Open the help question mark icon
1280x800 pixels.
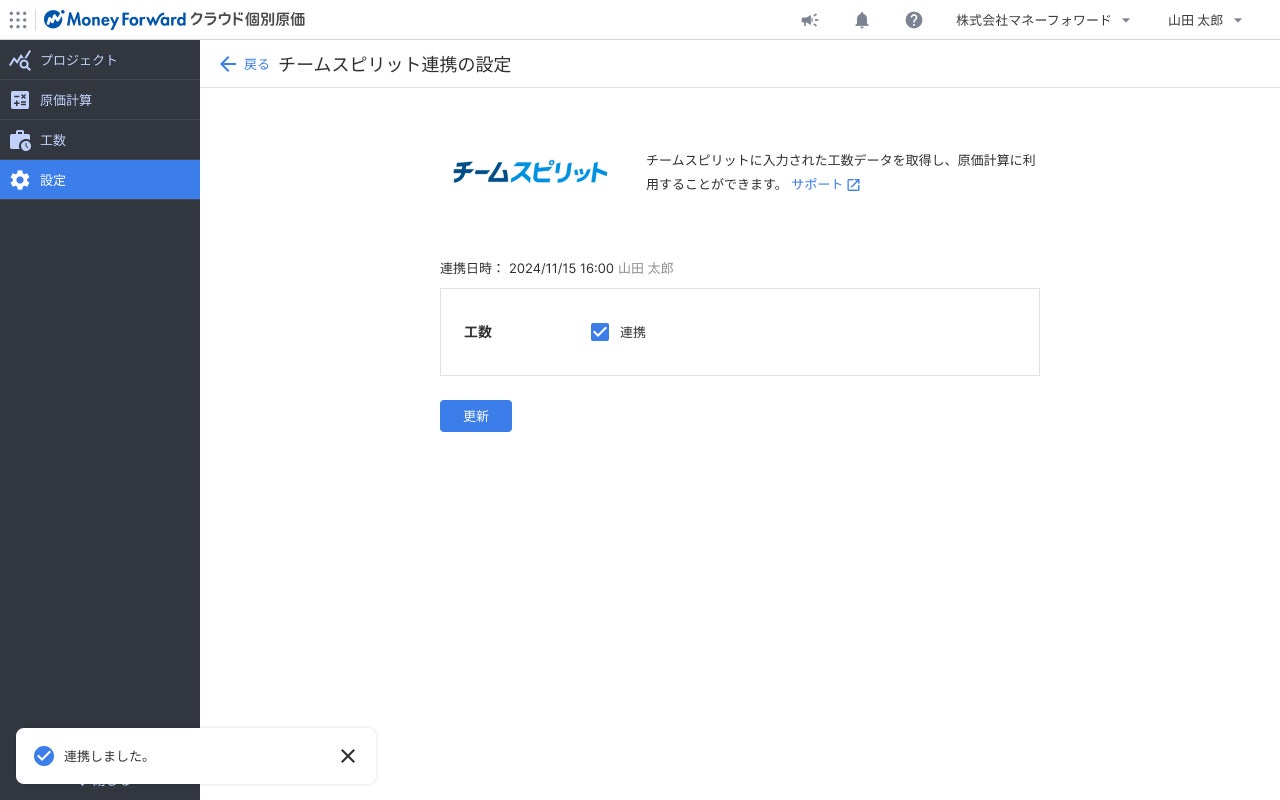coord(914,20)
